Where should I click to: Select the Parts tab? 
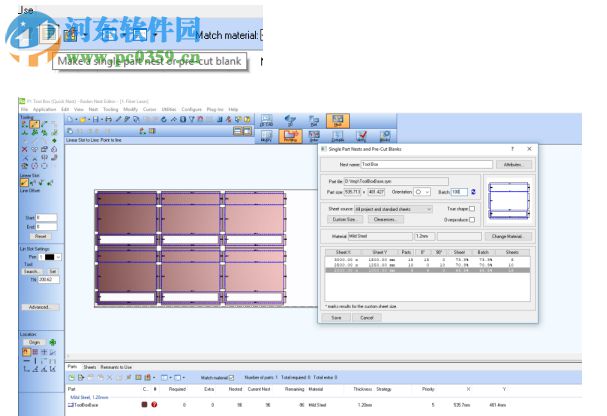[x=72, y=366]
